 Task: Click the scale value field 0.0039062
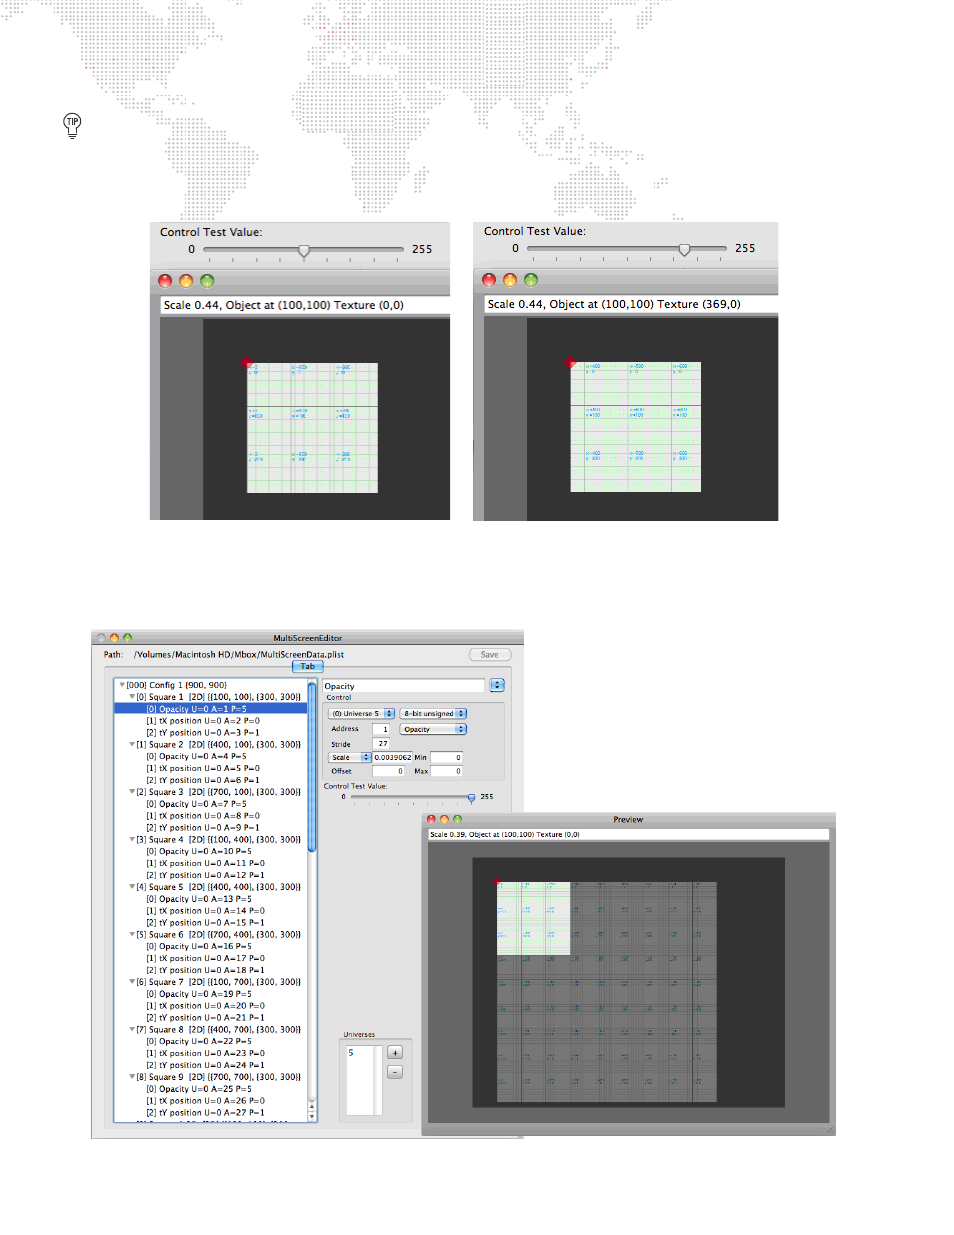tap(392, 757)
